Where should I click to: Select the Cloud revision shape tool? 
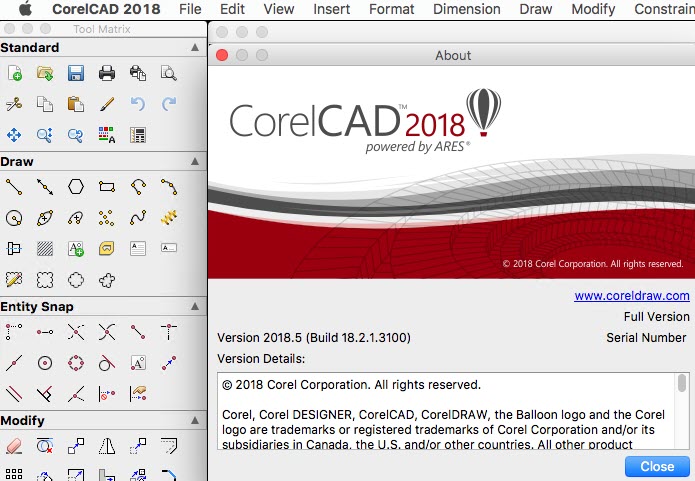tap(107, 280)
